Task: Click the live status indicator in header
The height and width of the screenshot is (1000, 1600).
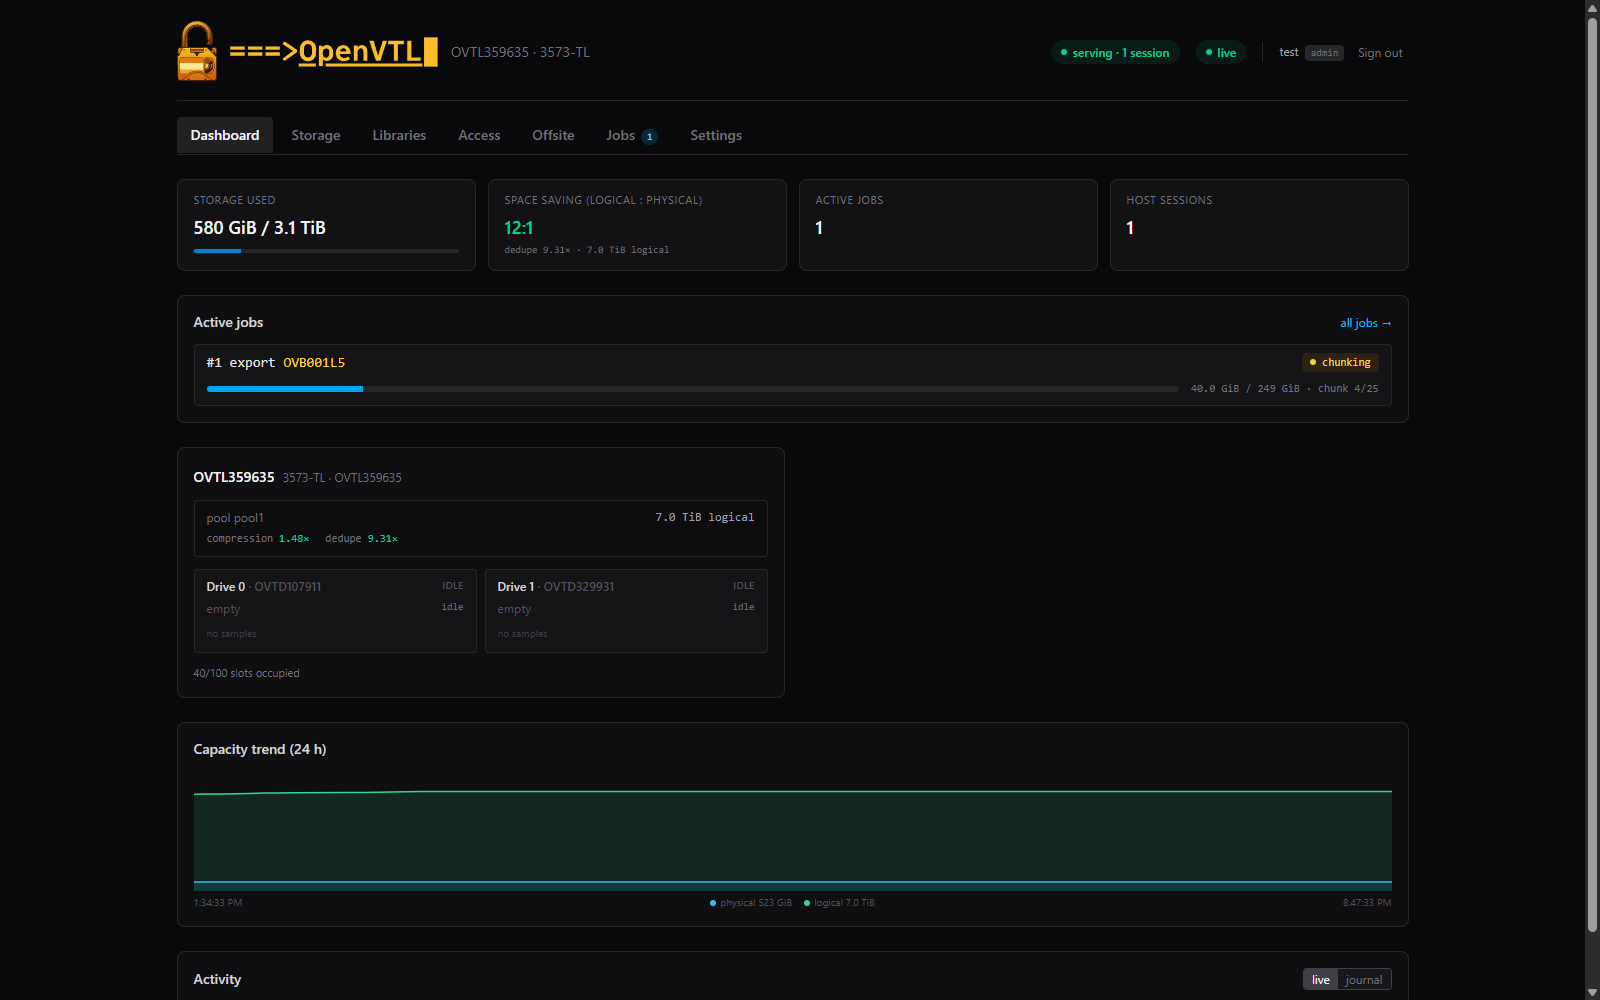Action: [1221, 53]
